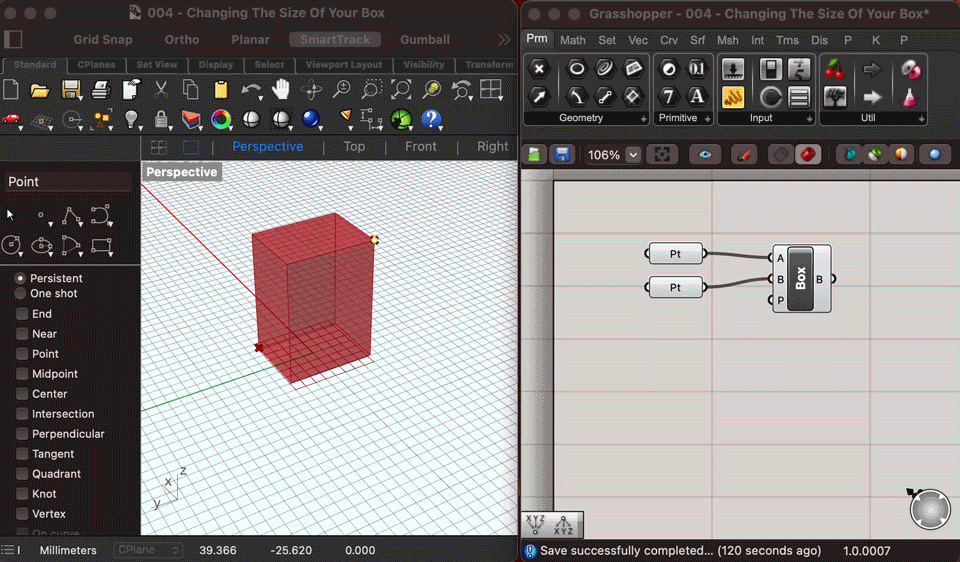Image resolution: width=960 pixels, height=562 pixels.
Task: Click the Zoom Extents icon
Action: coord(401,90)
